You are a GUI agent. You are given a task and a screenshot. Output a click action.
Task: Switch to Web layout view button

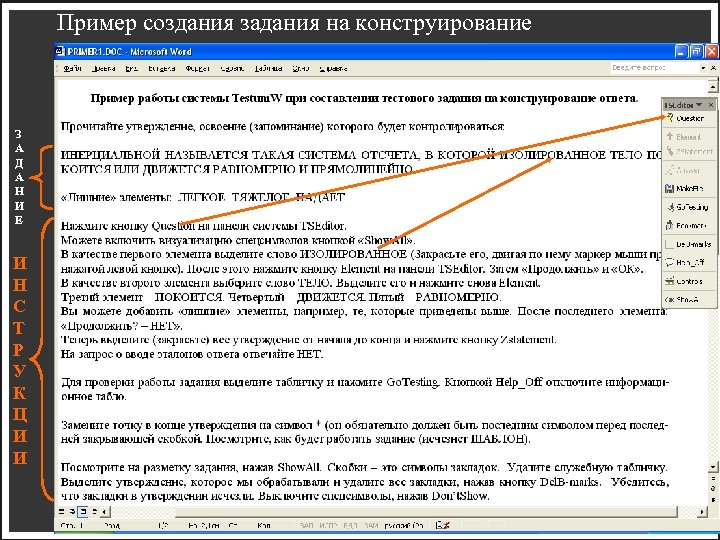click(x=73, y=511)
